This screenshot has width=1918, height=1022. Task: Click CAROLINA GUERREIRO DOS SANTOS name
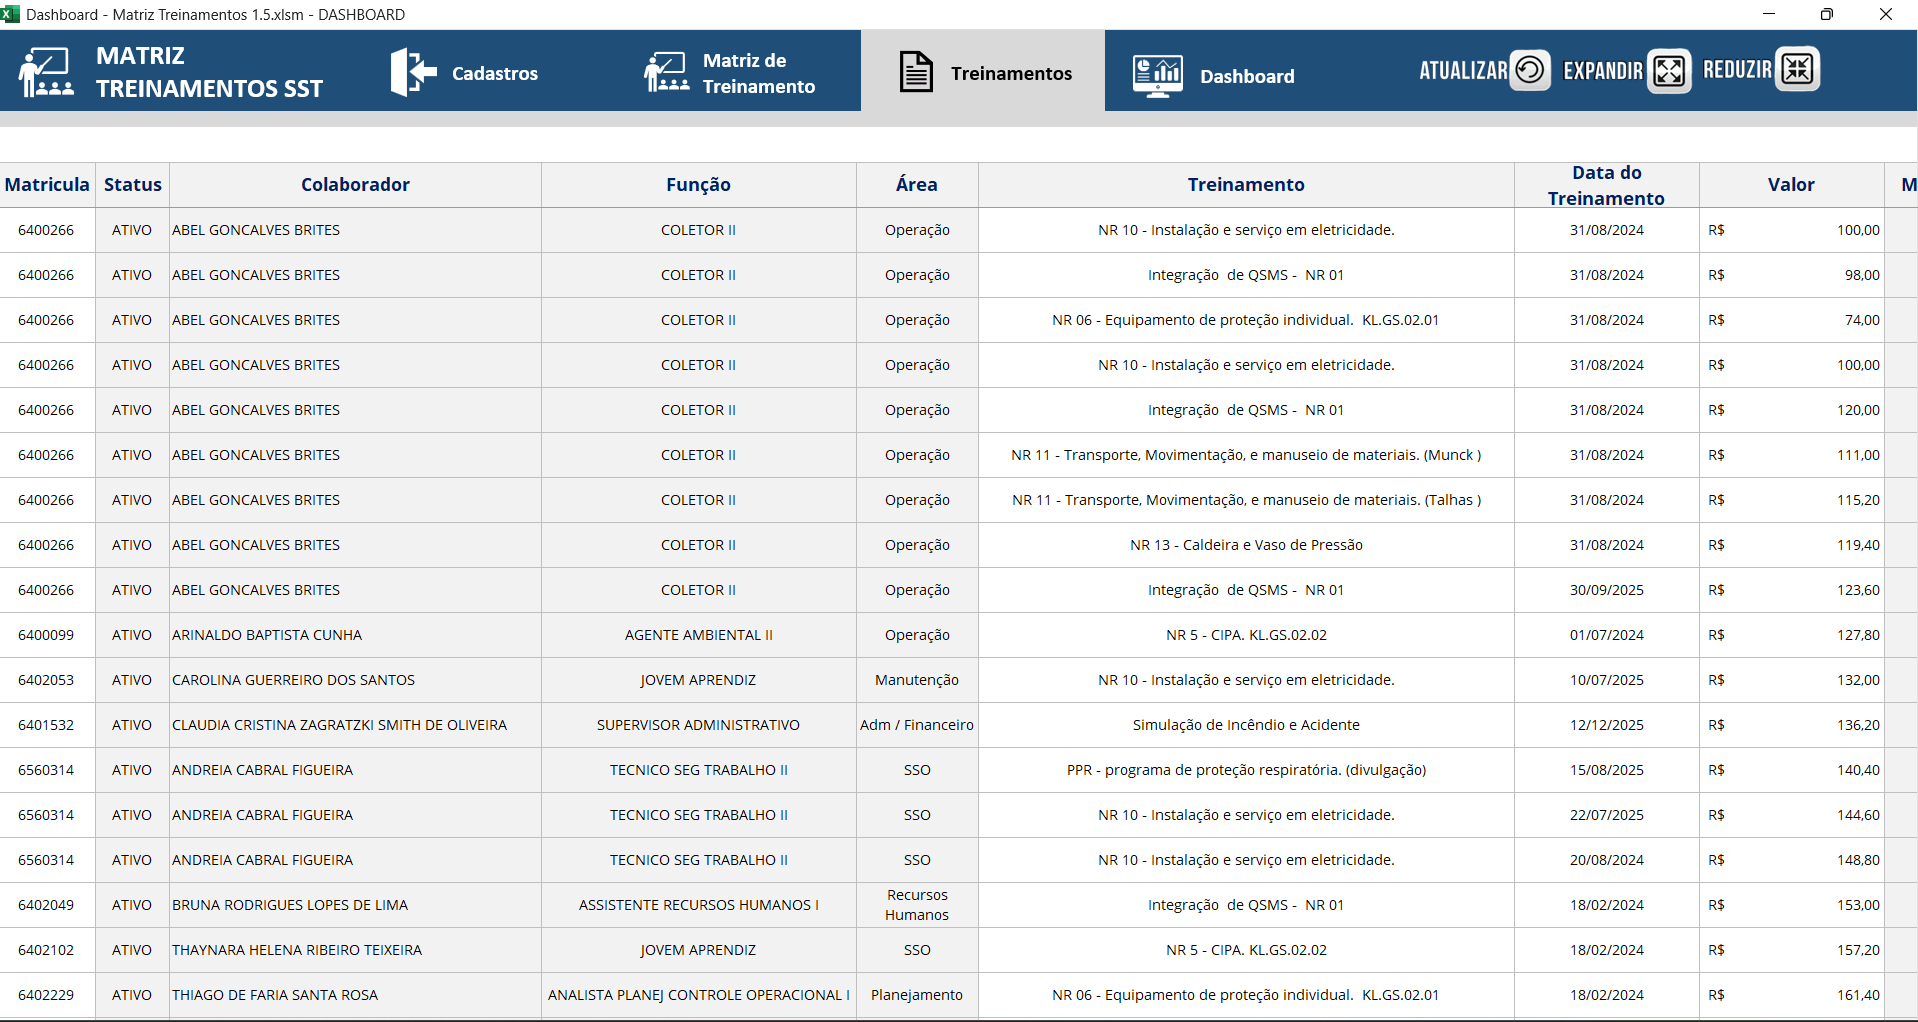point(293,680)
